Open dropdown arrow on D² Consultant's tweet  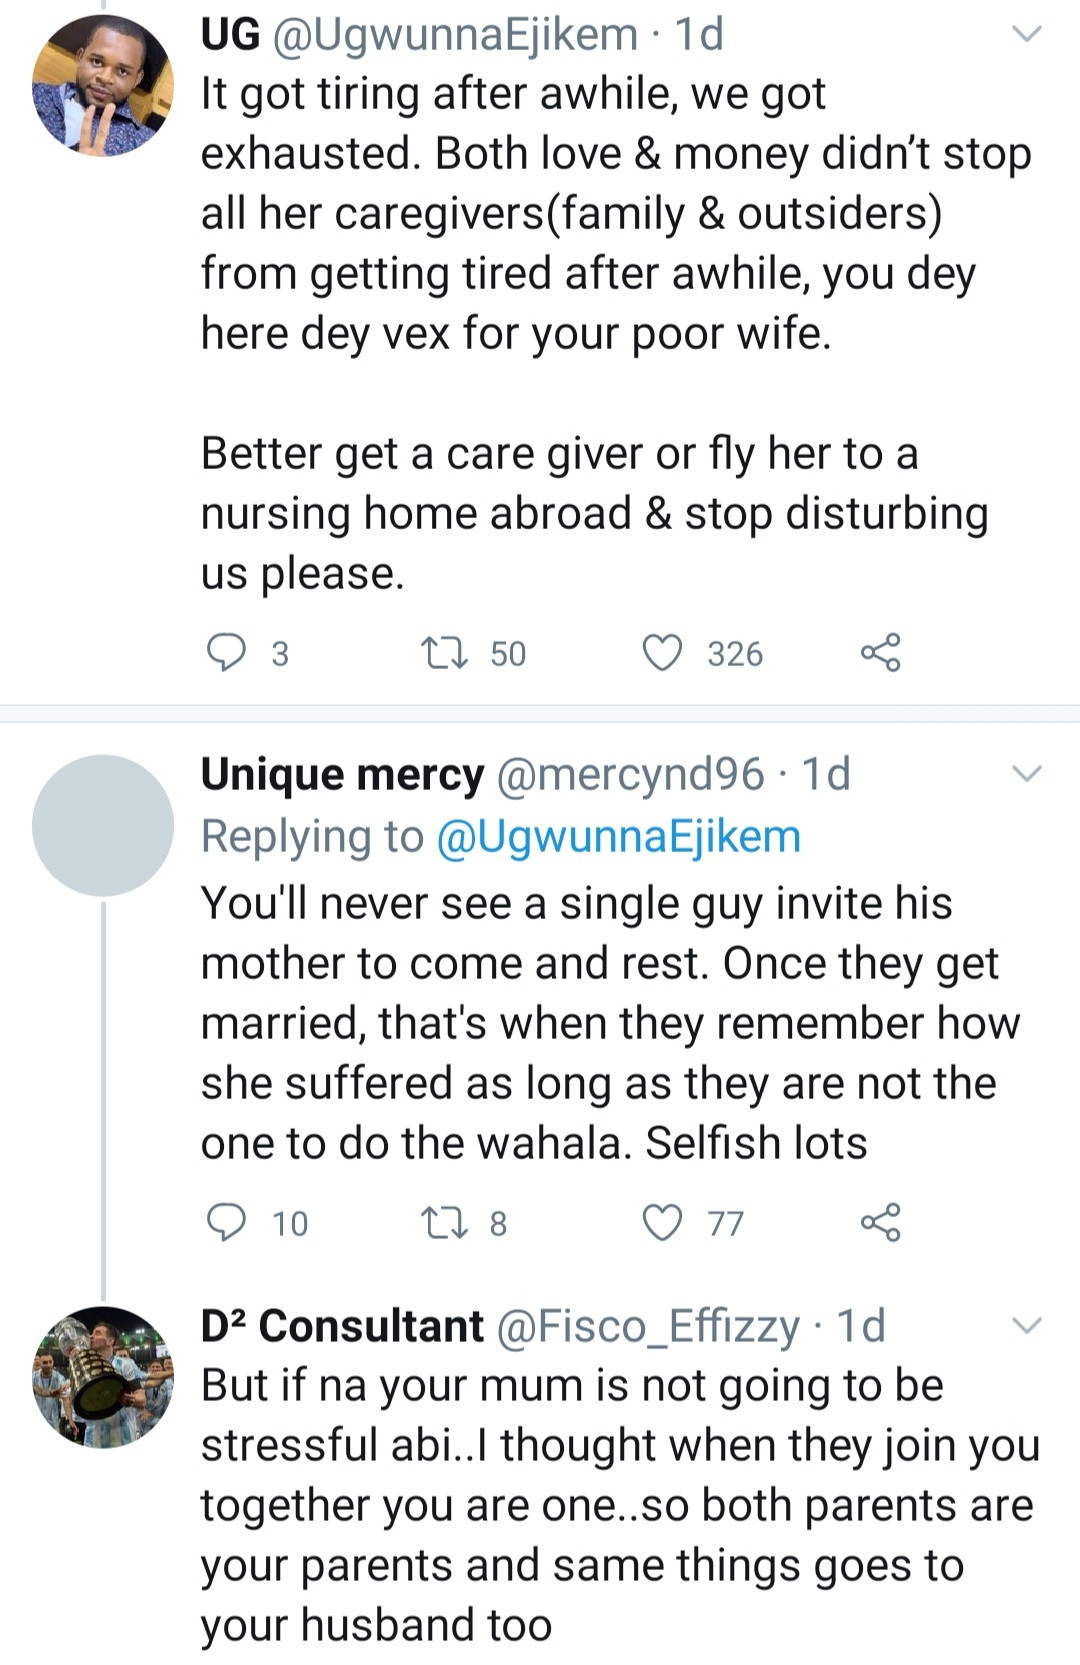pos(1027,1327)
